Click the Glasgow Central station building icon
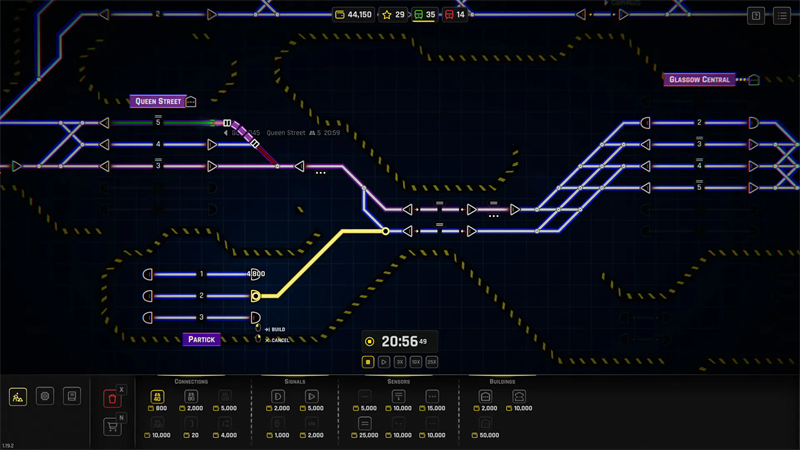This screenshot has width=800, height=450. pos(754,80)
